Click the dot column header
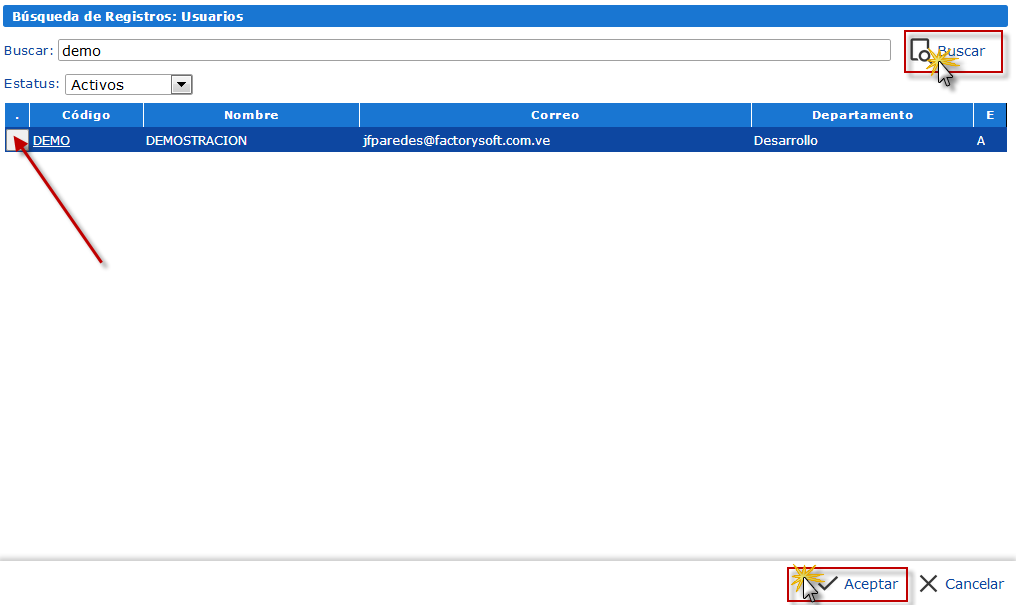 17,115
